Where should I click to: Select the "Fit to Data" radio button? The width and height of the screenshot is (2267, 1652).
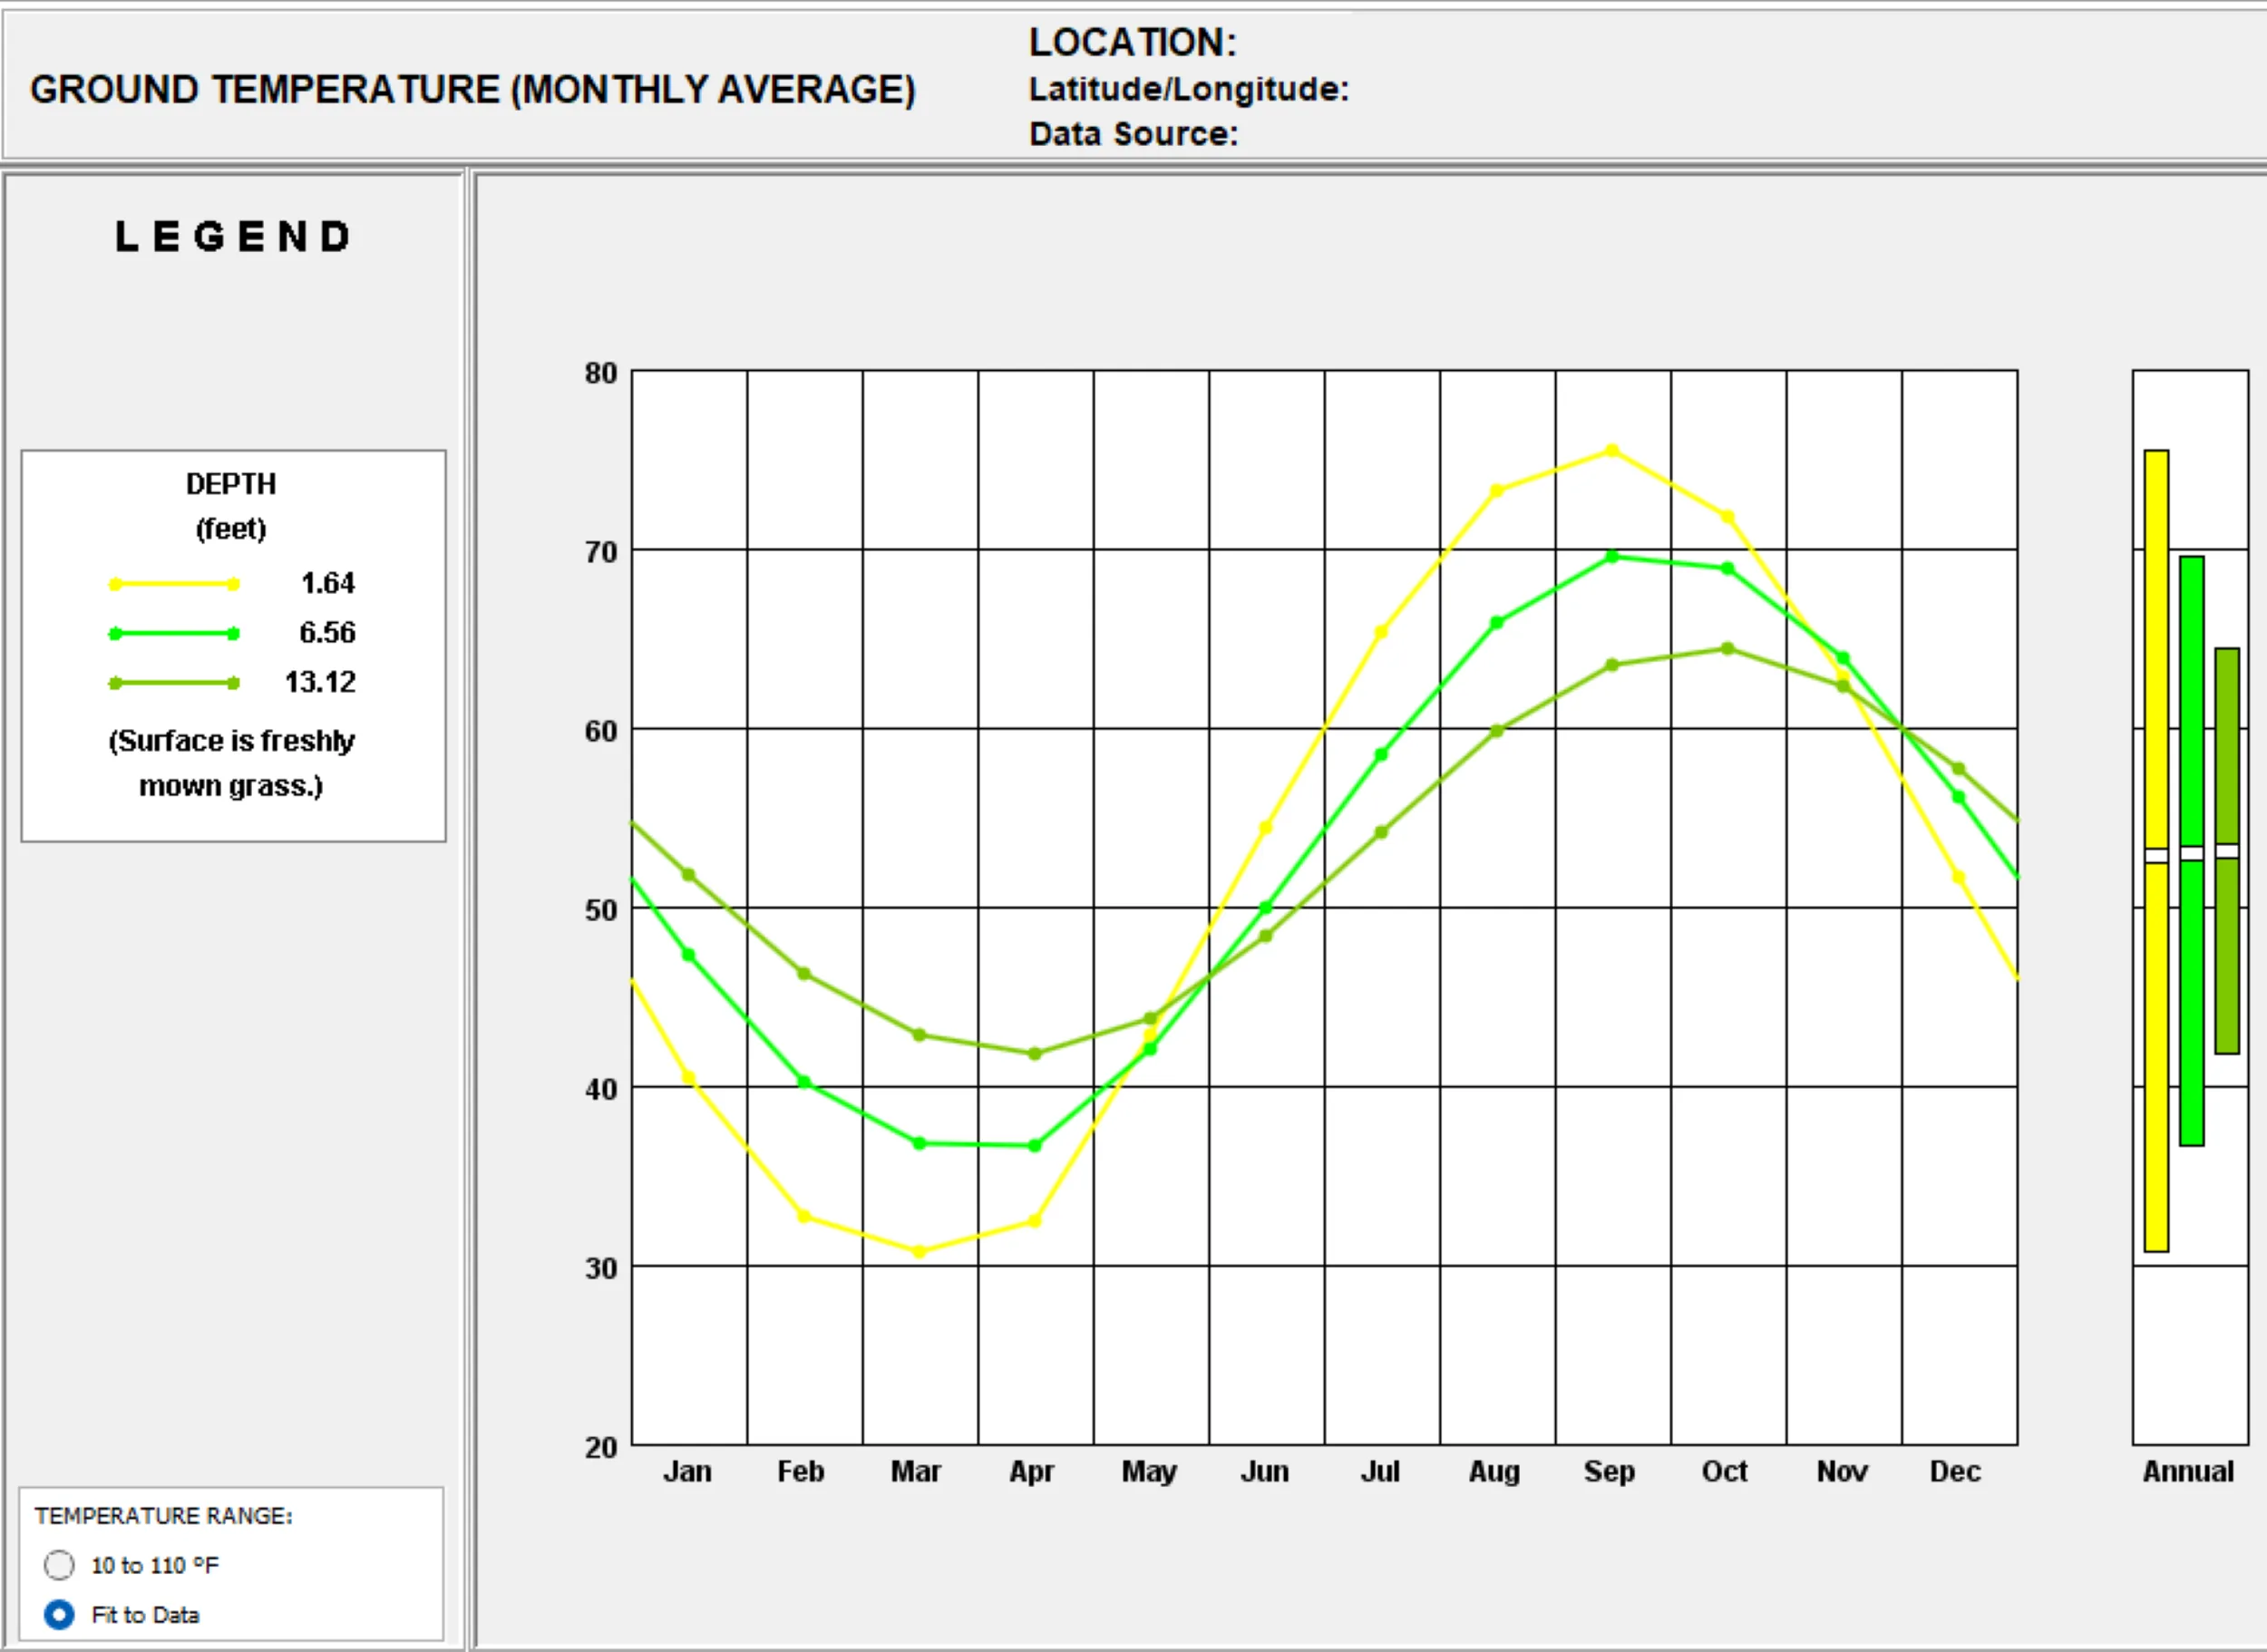click(59, 1614)
